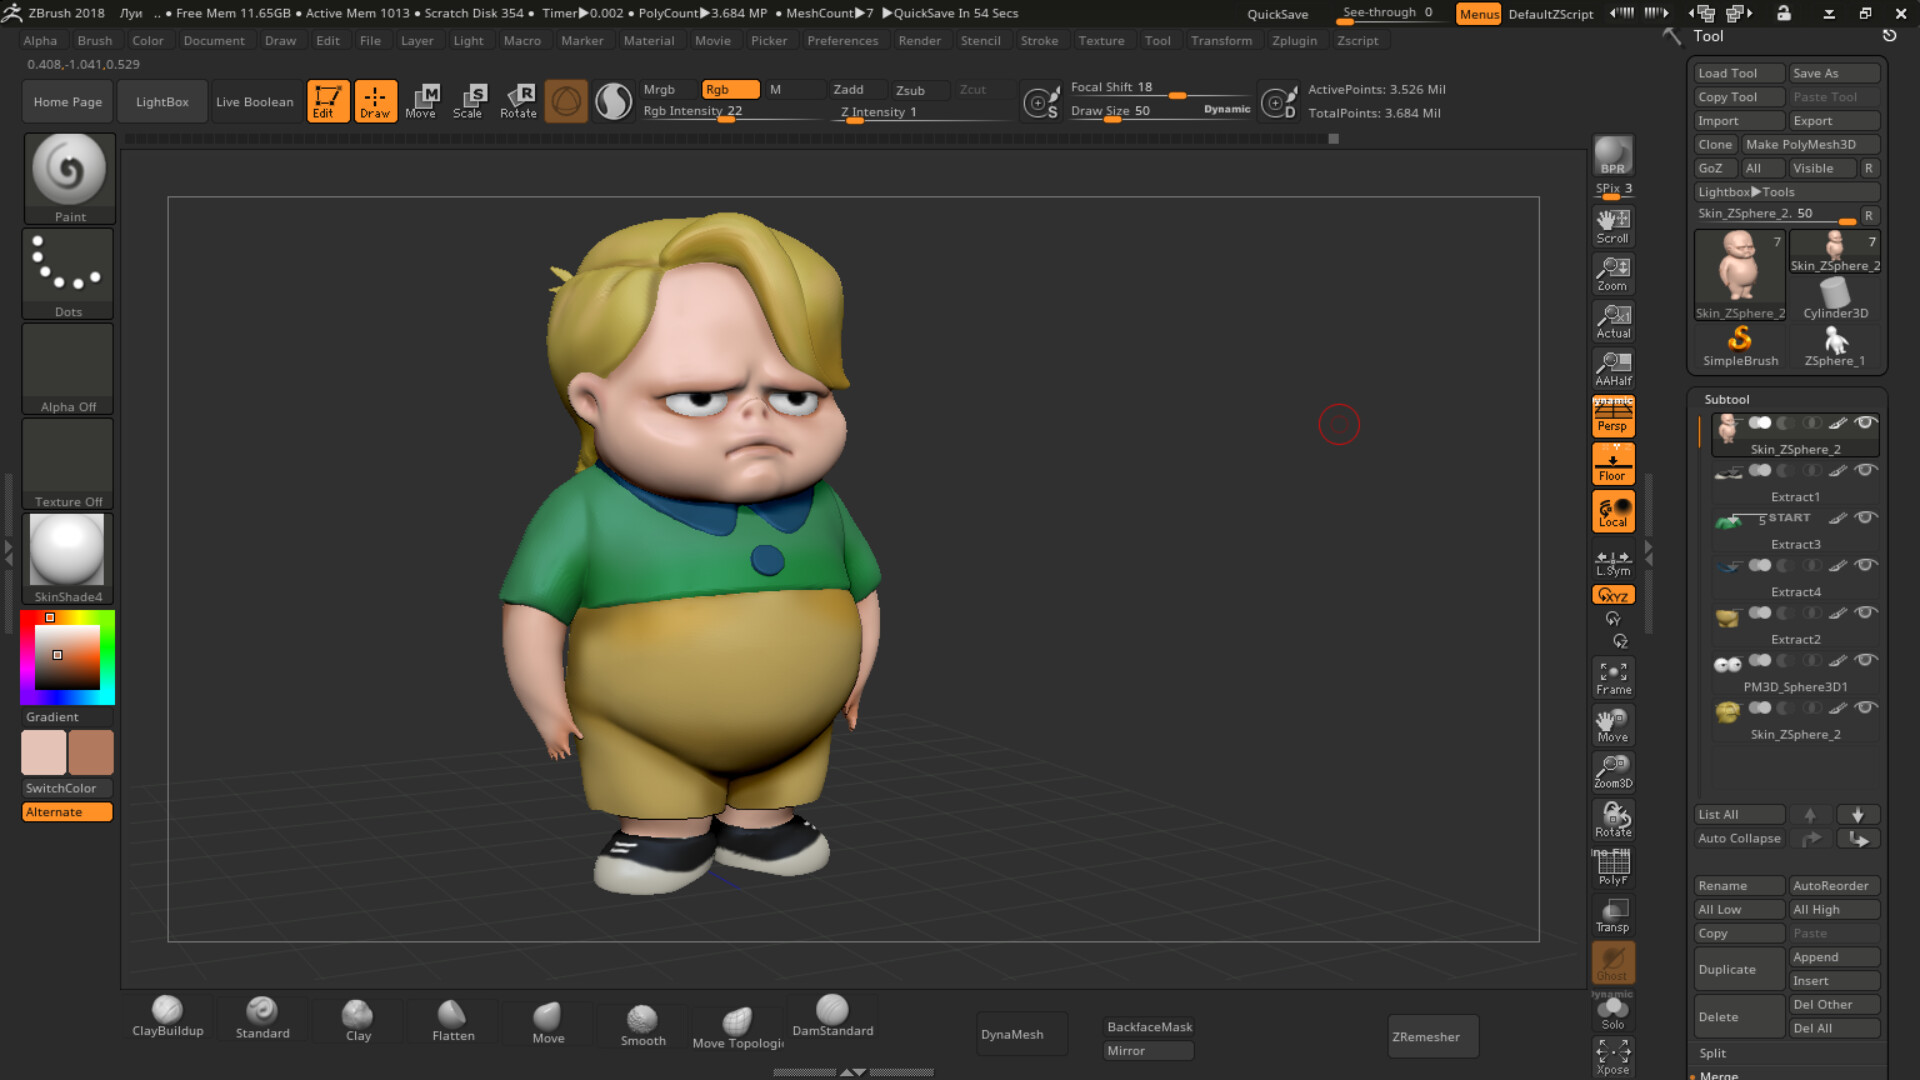Viewport: 1920px width, 1080px height.
Task: Select the Extract2 subtool row
Action: [1795, 624]
